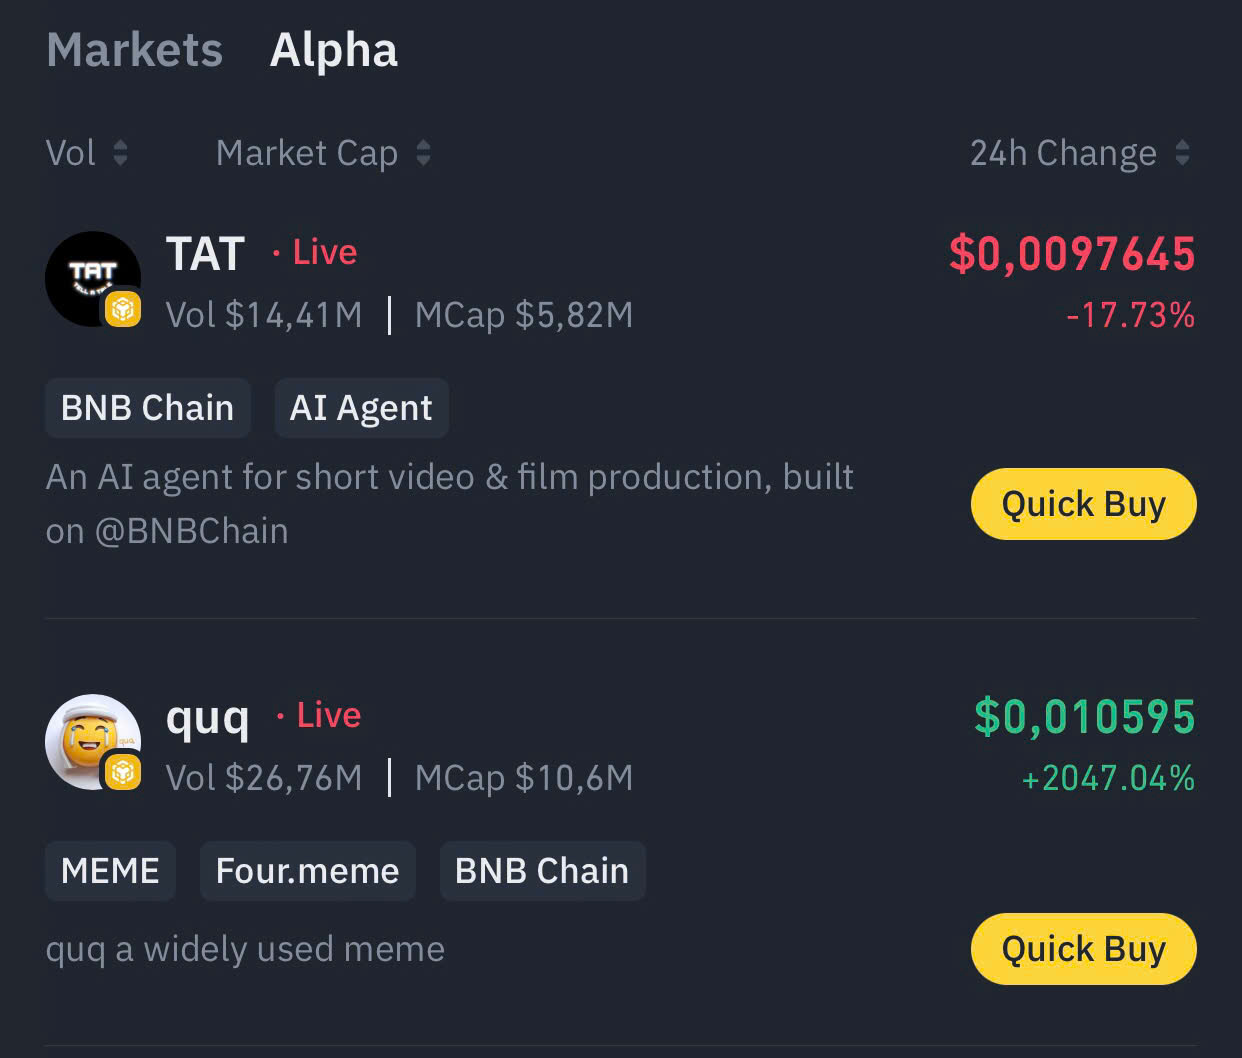1242x1058 pixels.
Task: Select the AI Agent tag
Action: 361,408
